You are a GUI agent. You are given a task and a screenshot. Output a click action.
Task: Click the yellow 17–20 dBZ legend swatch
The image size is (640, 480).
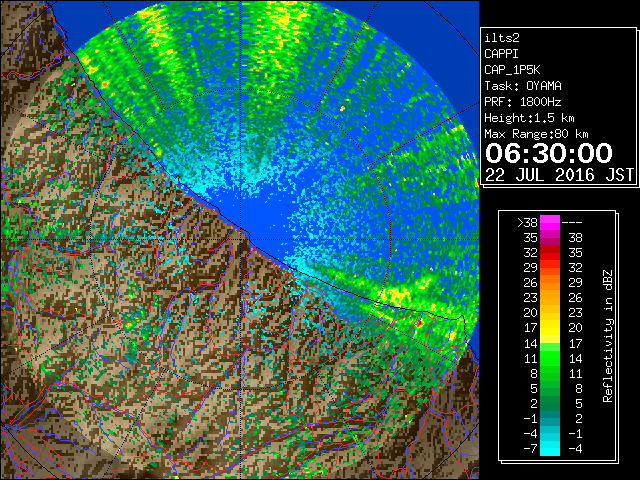(x=550, y=328)
